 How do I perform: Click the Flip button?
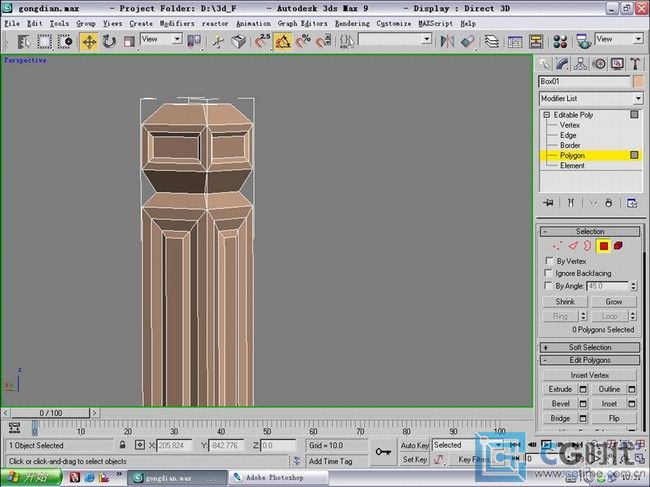(x=614, y=418)
